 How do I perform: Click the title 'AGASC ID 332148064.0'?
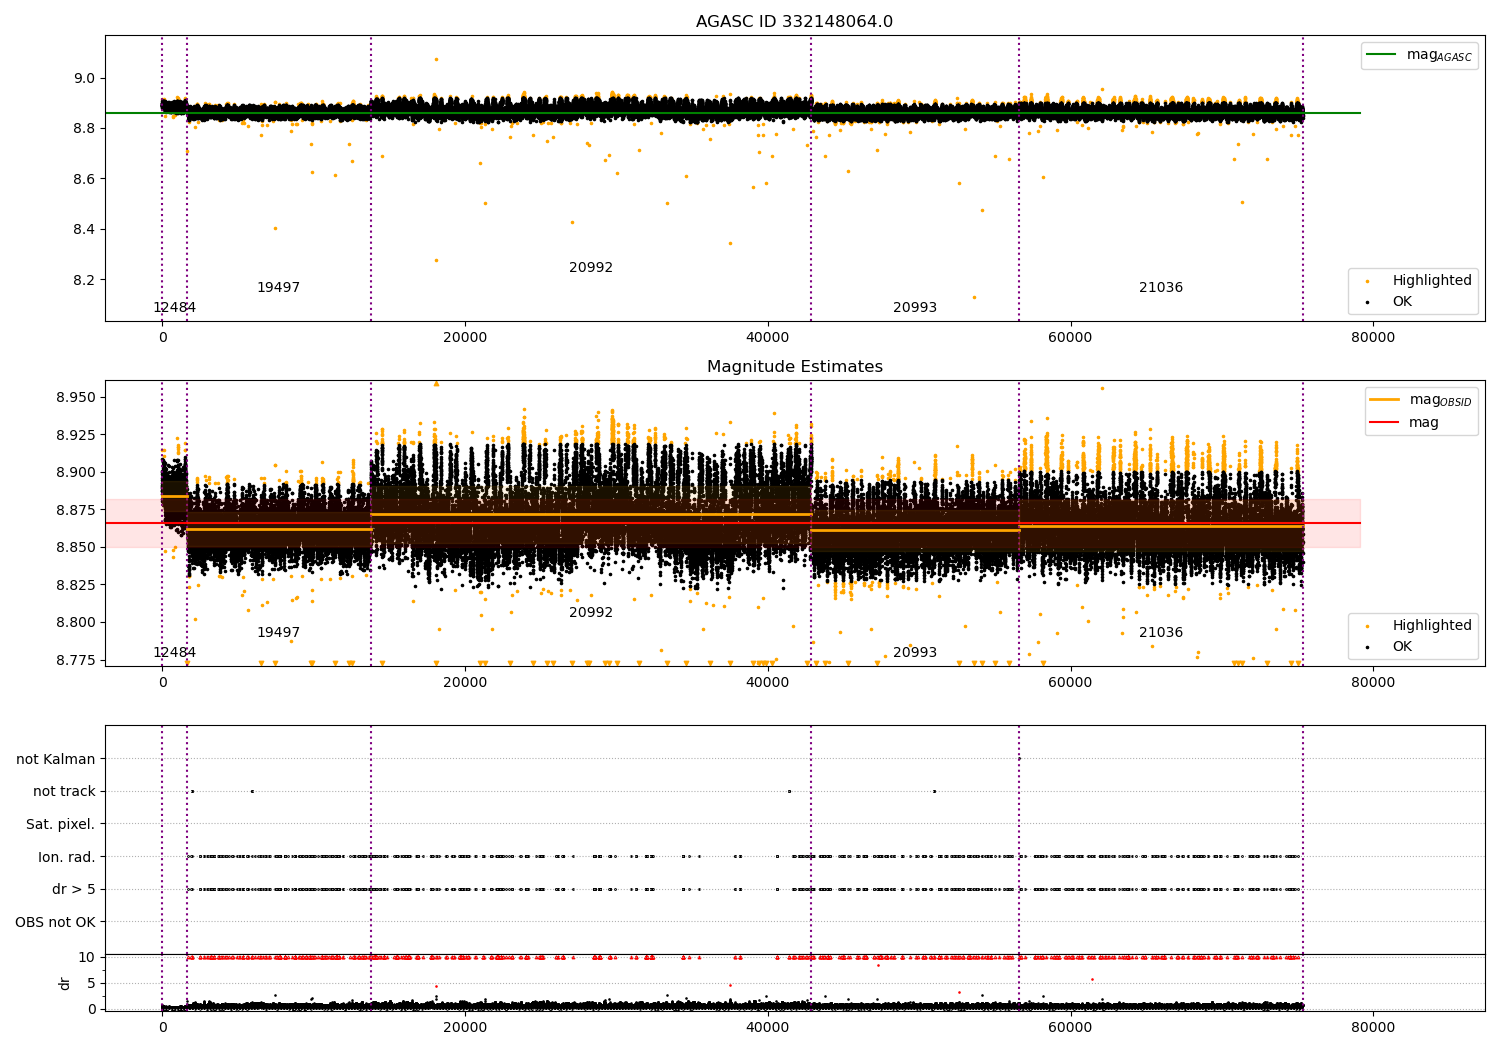click(x=794, y=22)
